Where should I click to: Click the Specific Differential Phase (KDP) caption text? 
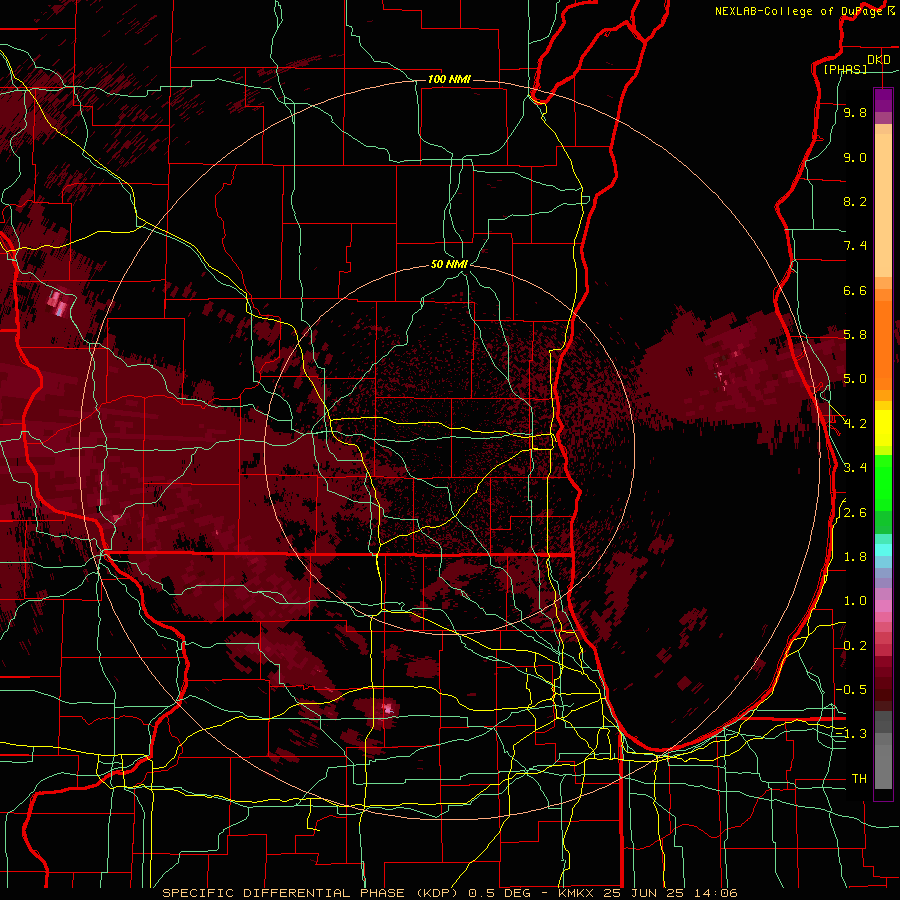pyautogui.click(x=310, y=893)
